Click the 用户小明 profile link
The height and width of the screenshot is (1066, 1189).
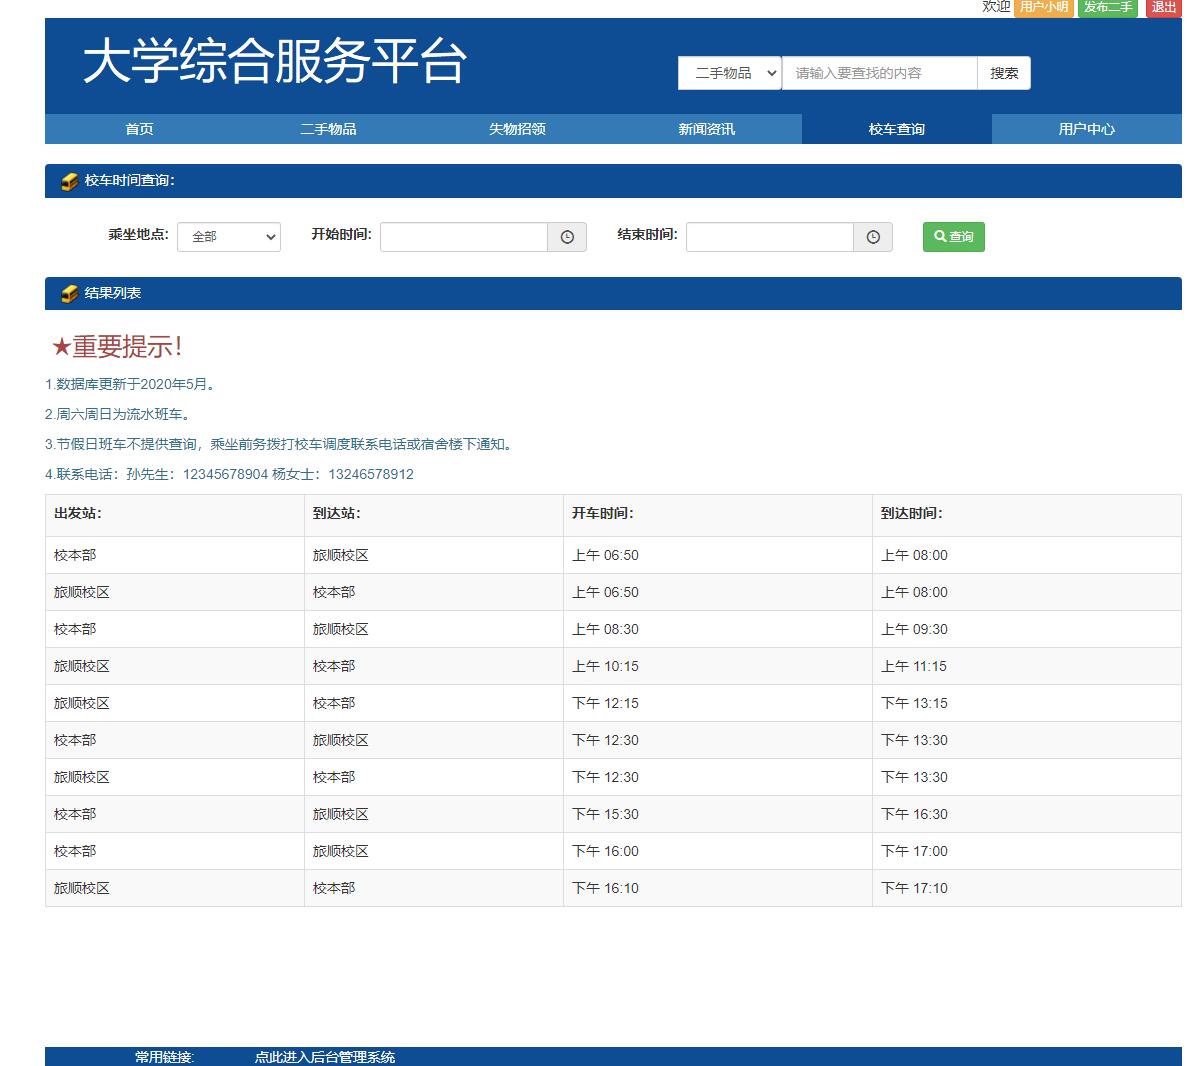coord(1044,8)
